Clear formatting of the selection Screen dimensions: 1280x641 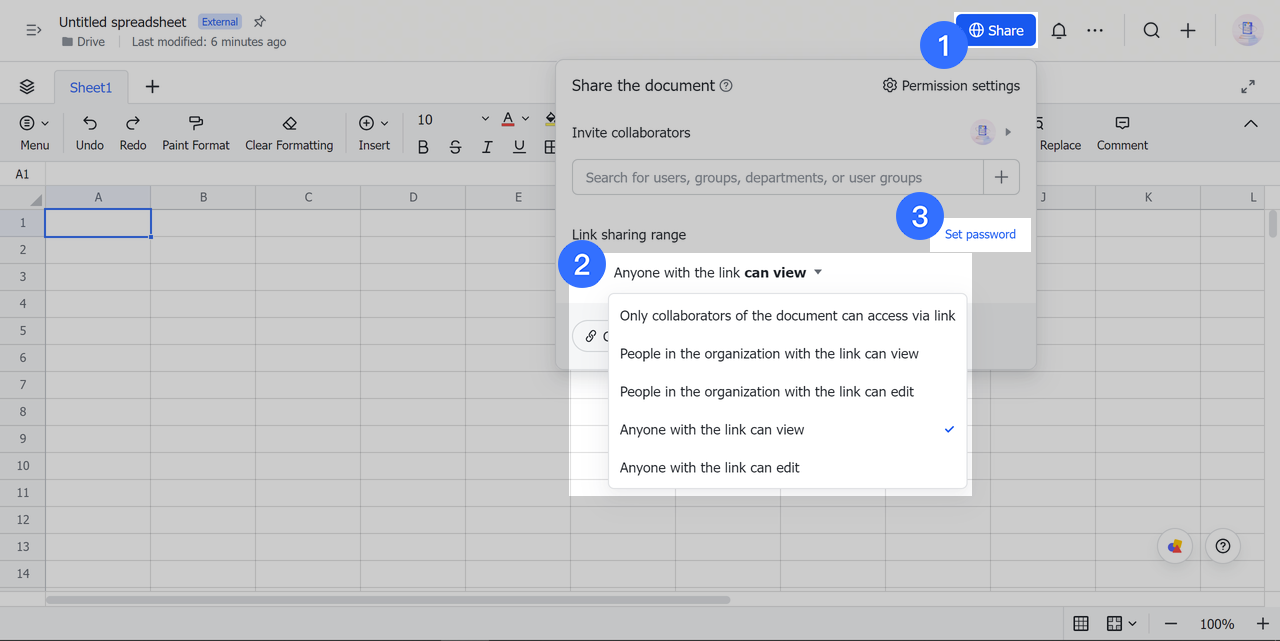pos(289,131)
